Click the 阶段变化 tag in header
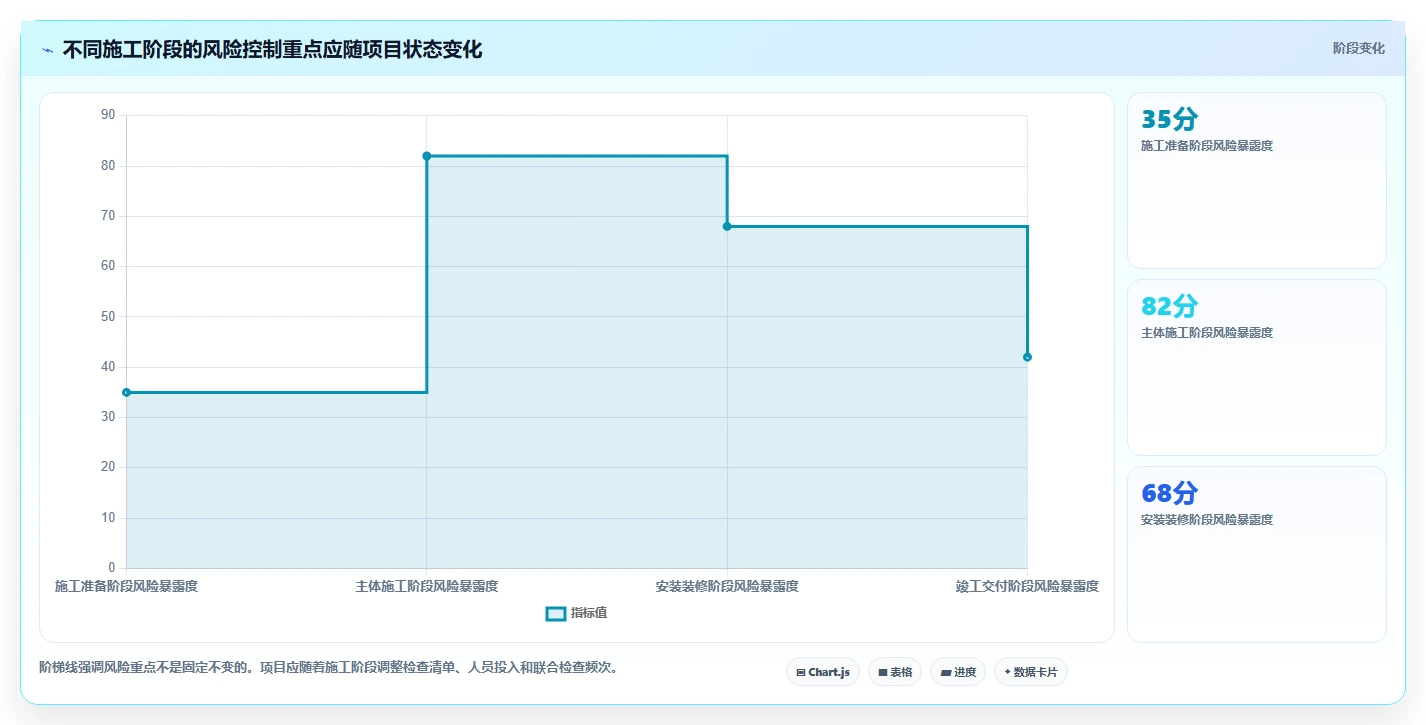 1358,48
